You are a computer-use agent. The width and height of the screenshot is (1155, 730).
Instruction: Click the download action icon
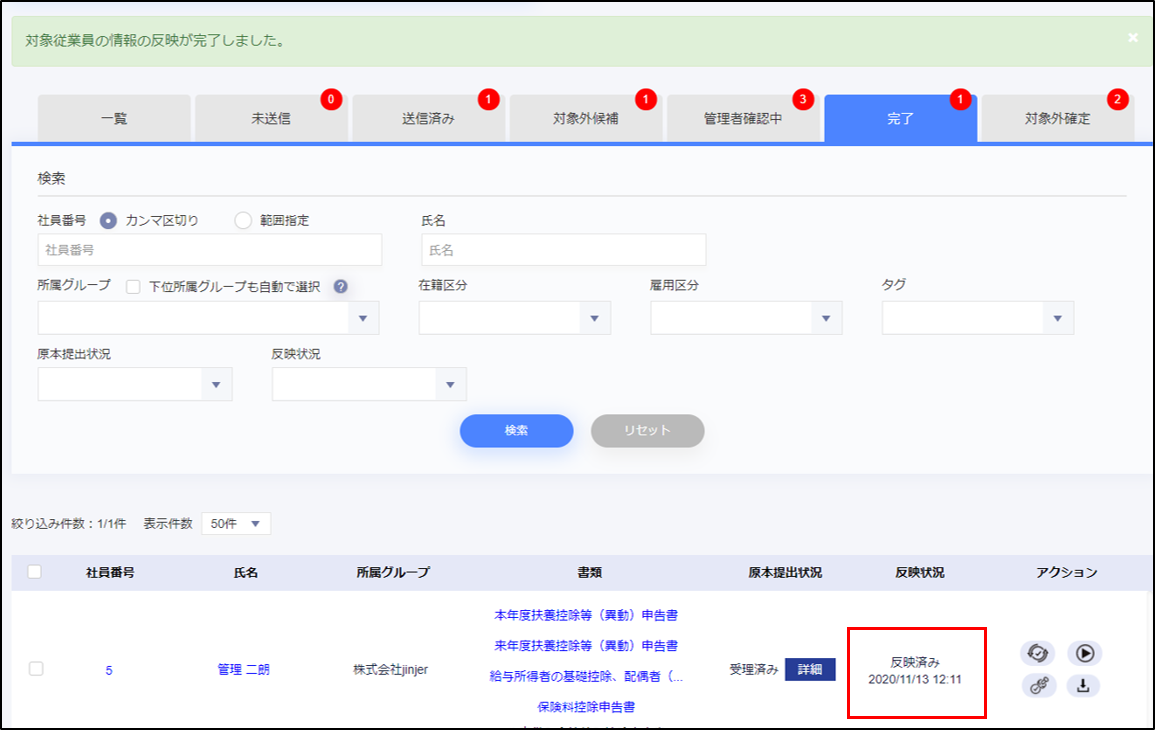pyautogui.click(x=1084, y=686)
